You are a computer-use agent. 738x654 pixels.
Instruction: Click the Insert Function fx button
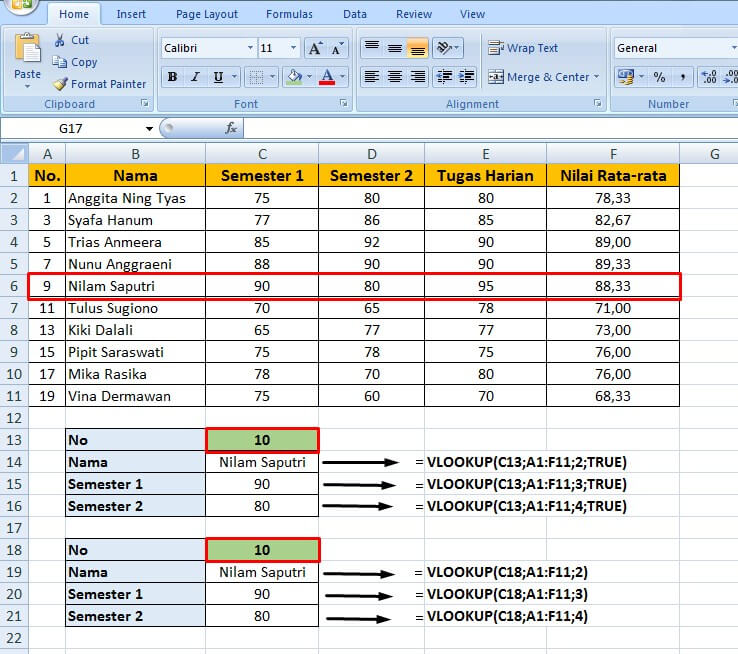231,128
